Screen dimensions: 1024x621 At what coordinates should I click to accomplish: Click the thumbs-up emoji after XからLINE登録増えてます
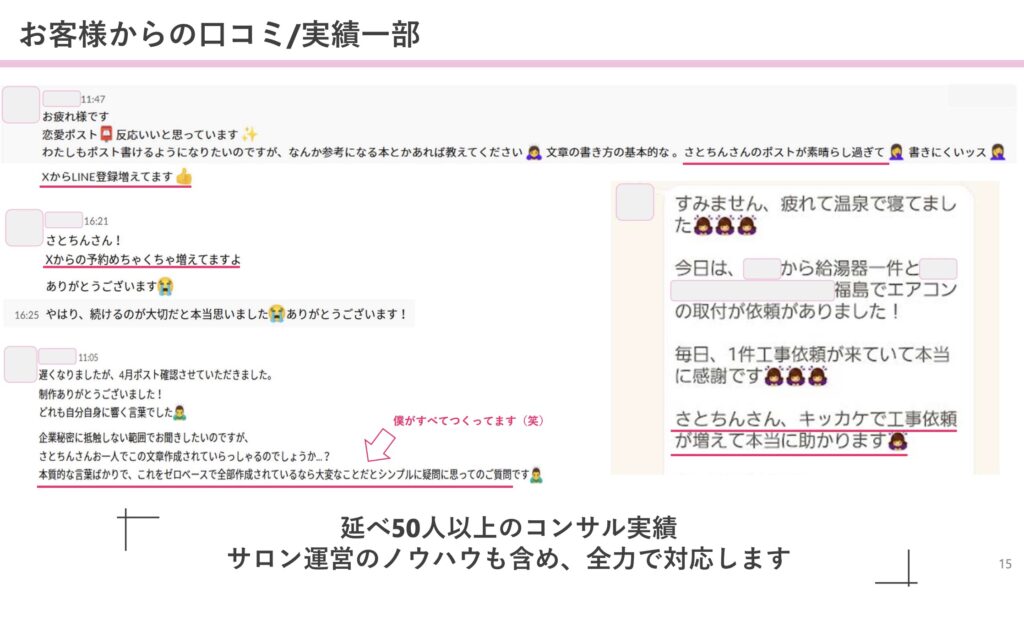point(184,175)
